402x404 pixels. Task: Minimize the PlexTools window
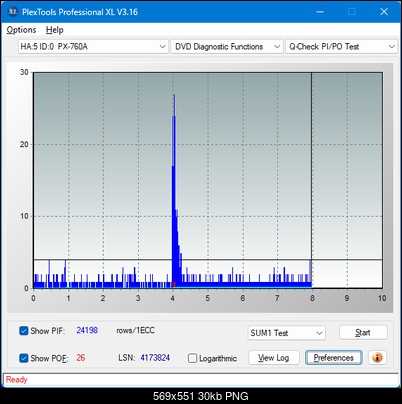pos(320,12)
